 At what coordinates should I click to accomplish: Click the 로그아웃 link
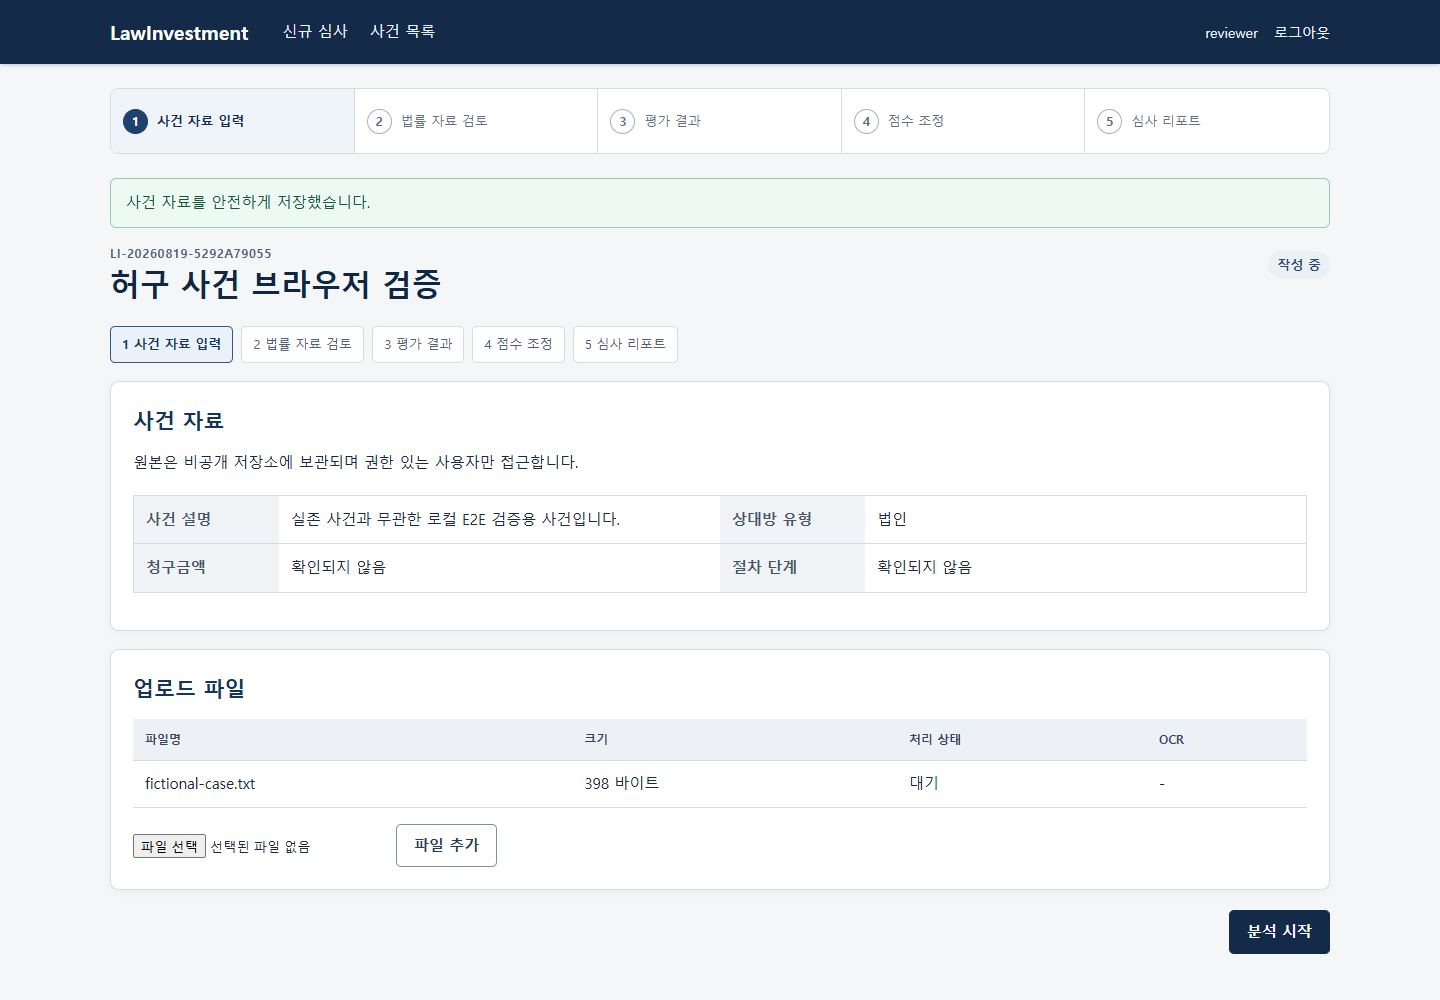point(1301,33)
